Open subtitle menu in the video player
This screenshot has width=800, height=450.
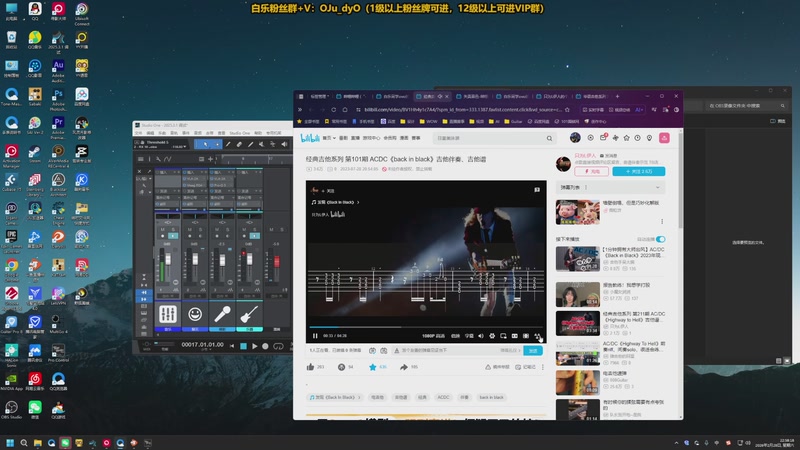[469, 336]
